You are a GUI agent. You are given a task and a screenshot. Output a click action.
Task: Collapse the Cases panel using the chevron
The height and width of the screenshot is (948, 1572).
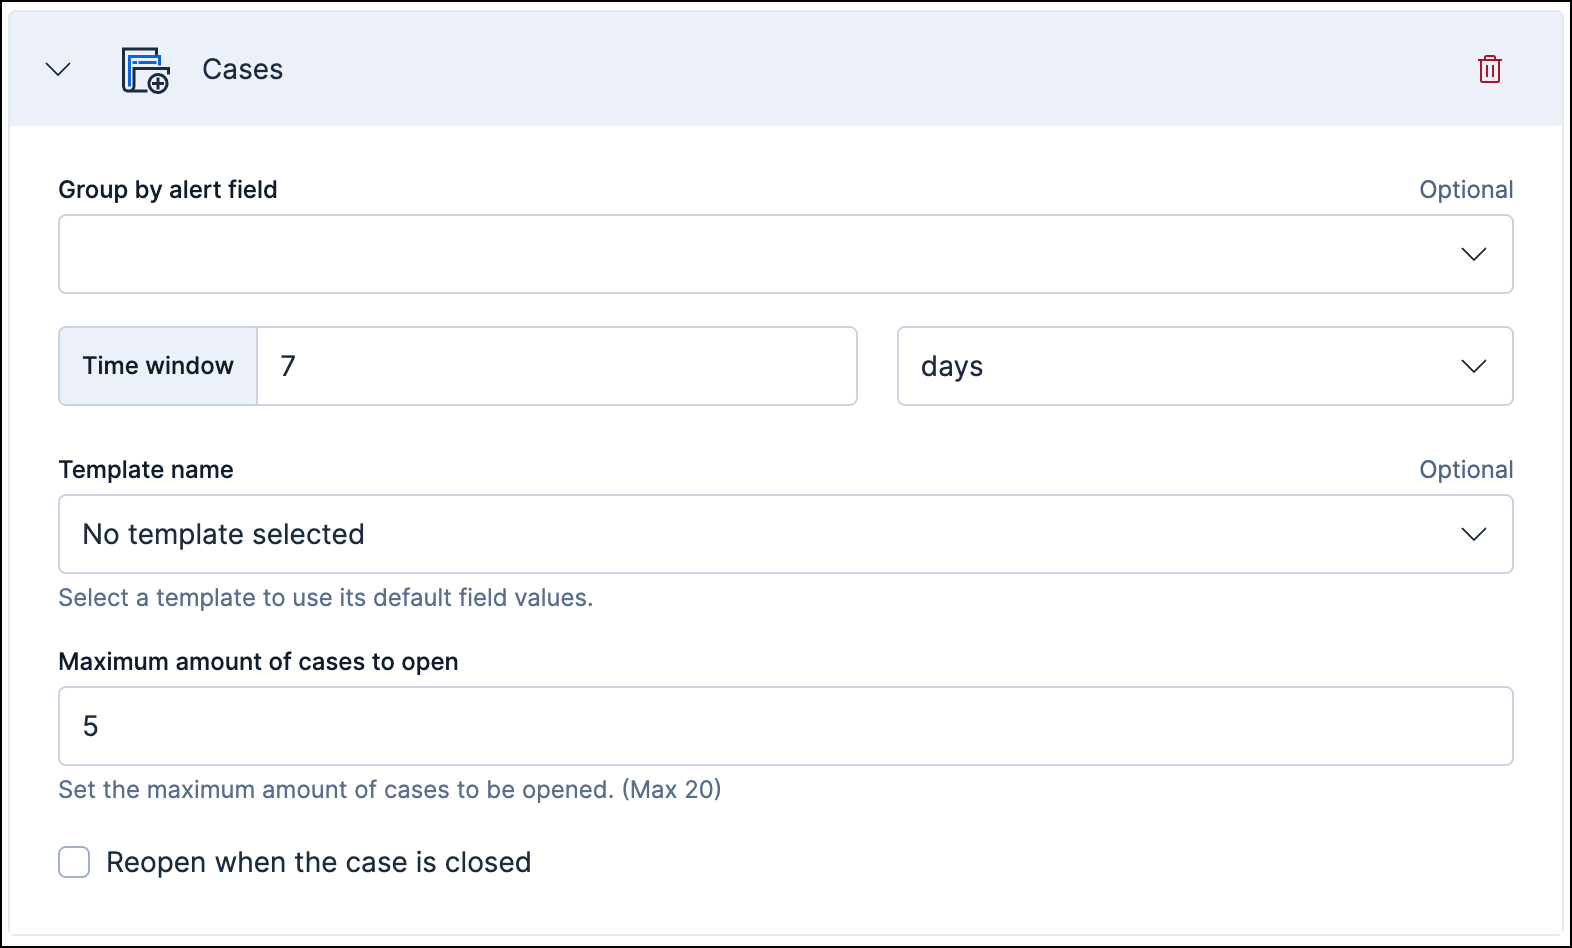click(x=57, y=69)
